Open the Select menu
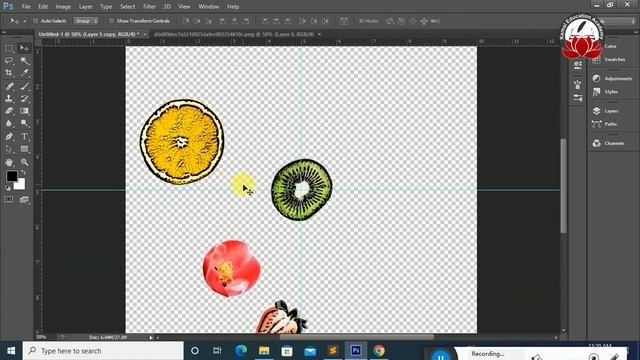The height and width of the screenshot is (360, 640). (x=127, y=7)
